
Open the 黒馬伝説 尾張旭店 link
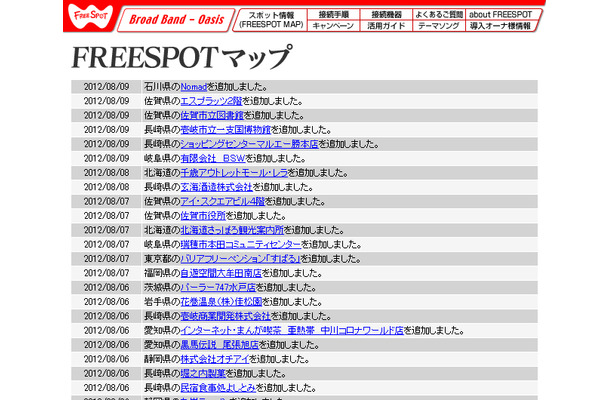click(219, 345)
